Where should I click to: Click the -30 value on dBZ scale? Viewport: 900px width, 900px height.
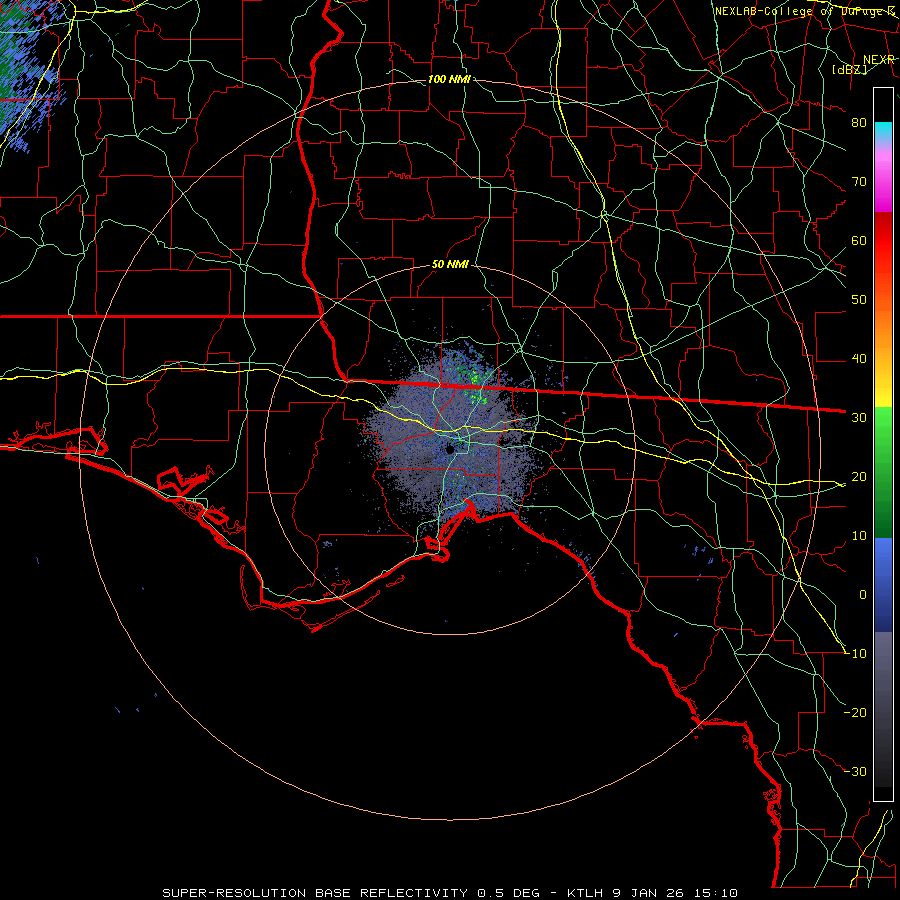pos(855,772)
